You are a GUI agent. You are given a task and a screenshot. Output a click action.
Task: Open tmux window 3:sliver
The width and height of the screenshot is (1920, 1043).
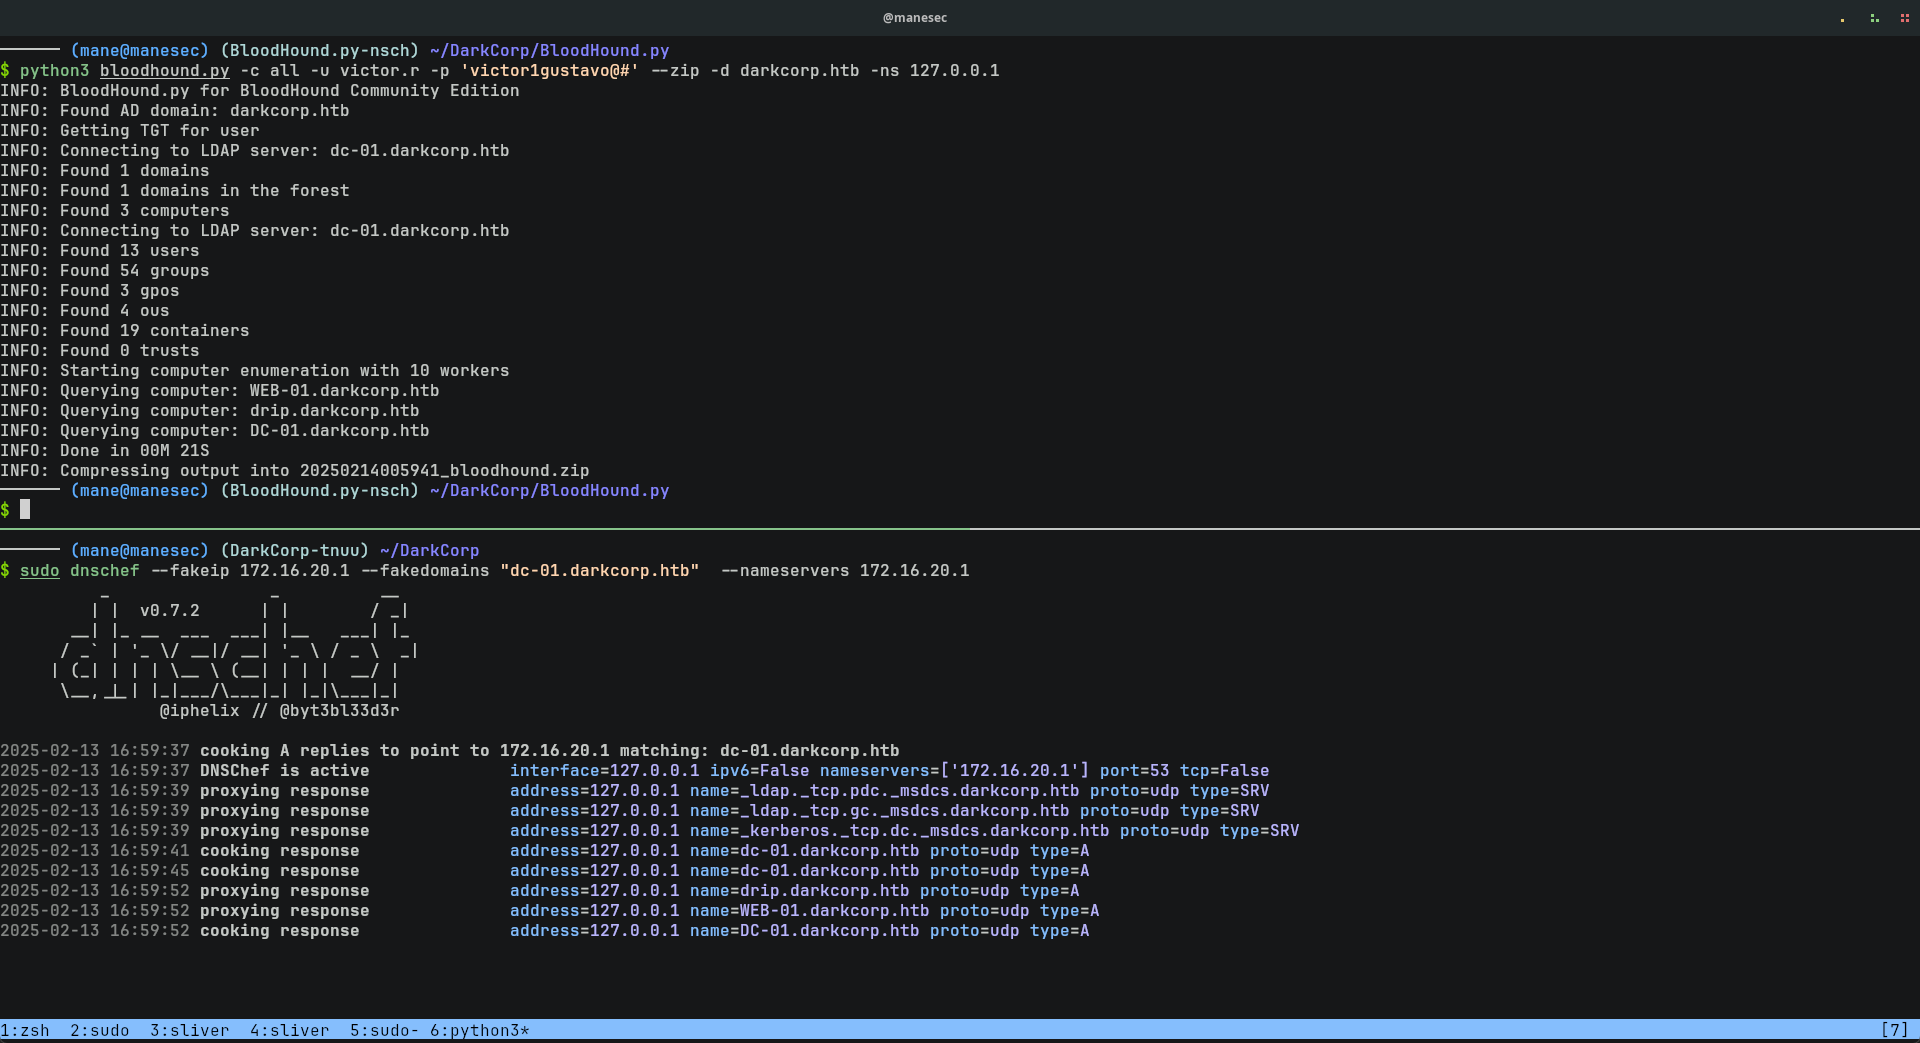(189, 1031)
